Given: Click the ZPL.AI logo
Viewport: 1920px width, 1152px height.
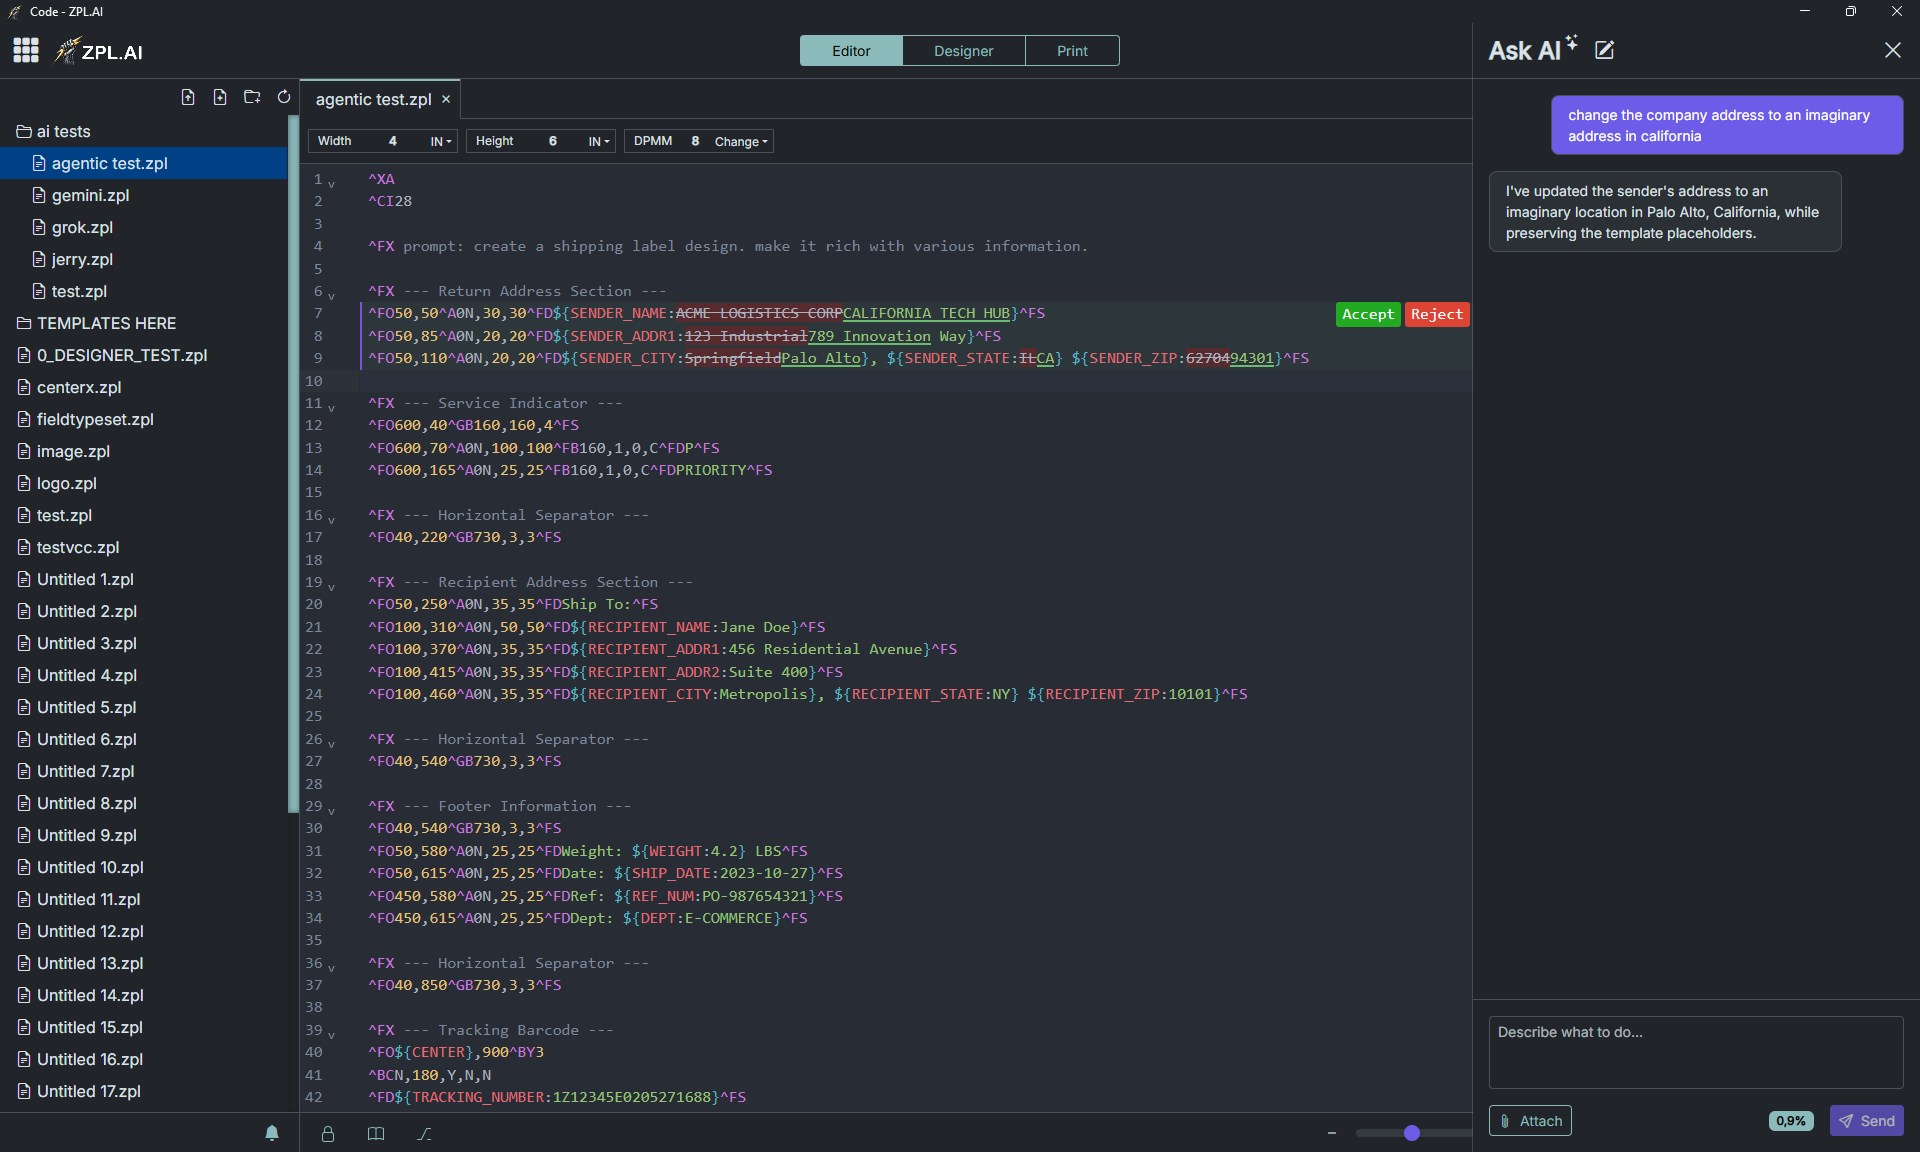Looking at the screenshot, I should (99, 51).
